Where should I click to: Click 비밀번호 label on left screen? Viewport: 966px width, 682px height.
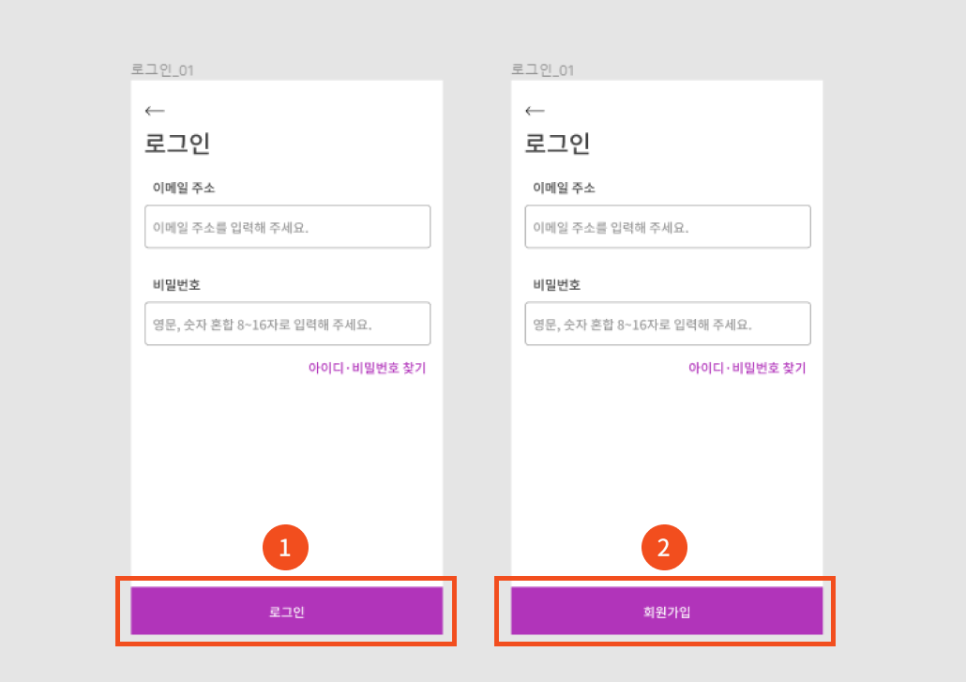[x=176, y=285]
